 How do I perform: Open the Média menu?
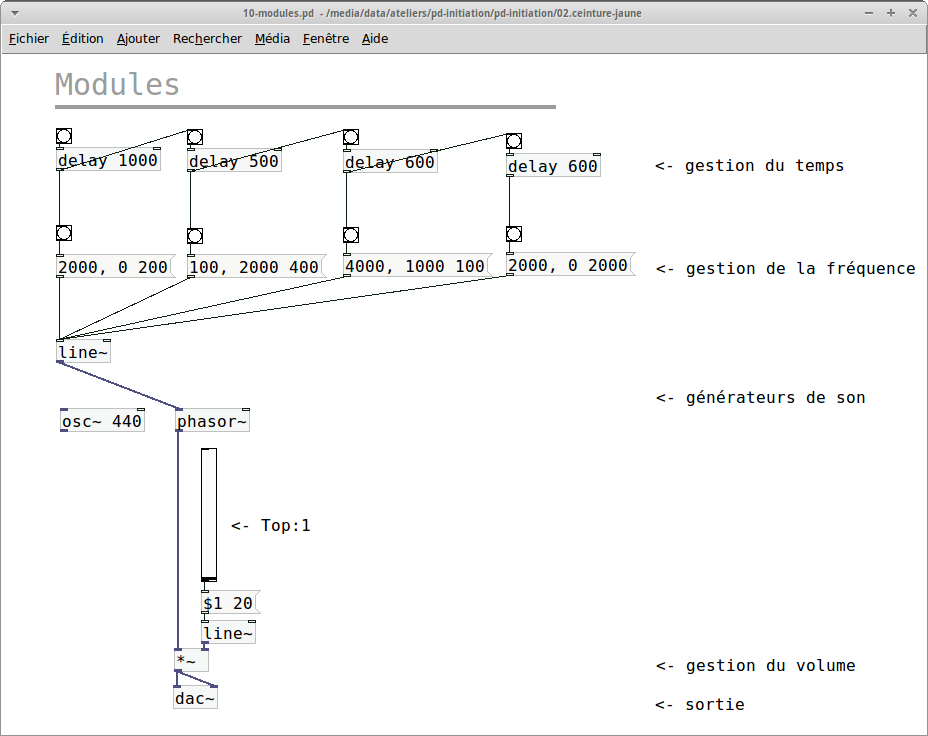tap(272, 38)
